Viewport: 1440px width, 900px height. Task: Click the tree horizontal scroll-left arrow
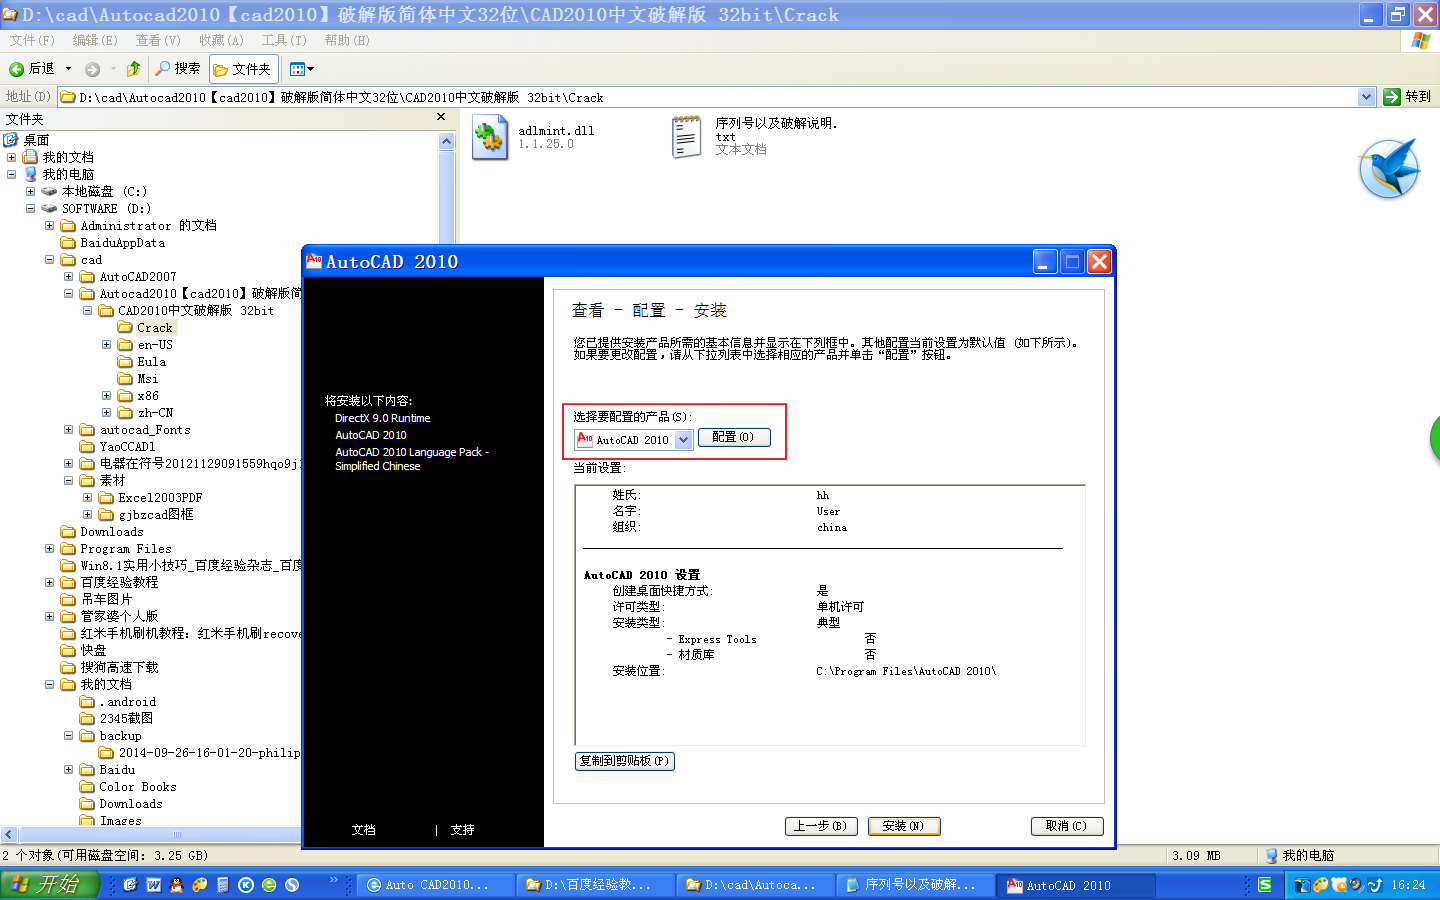[x=9, y=834]
